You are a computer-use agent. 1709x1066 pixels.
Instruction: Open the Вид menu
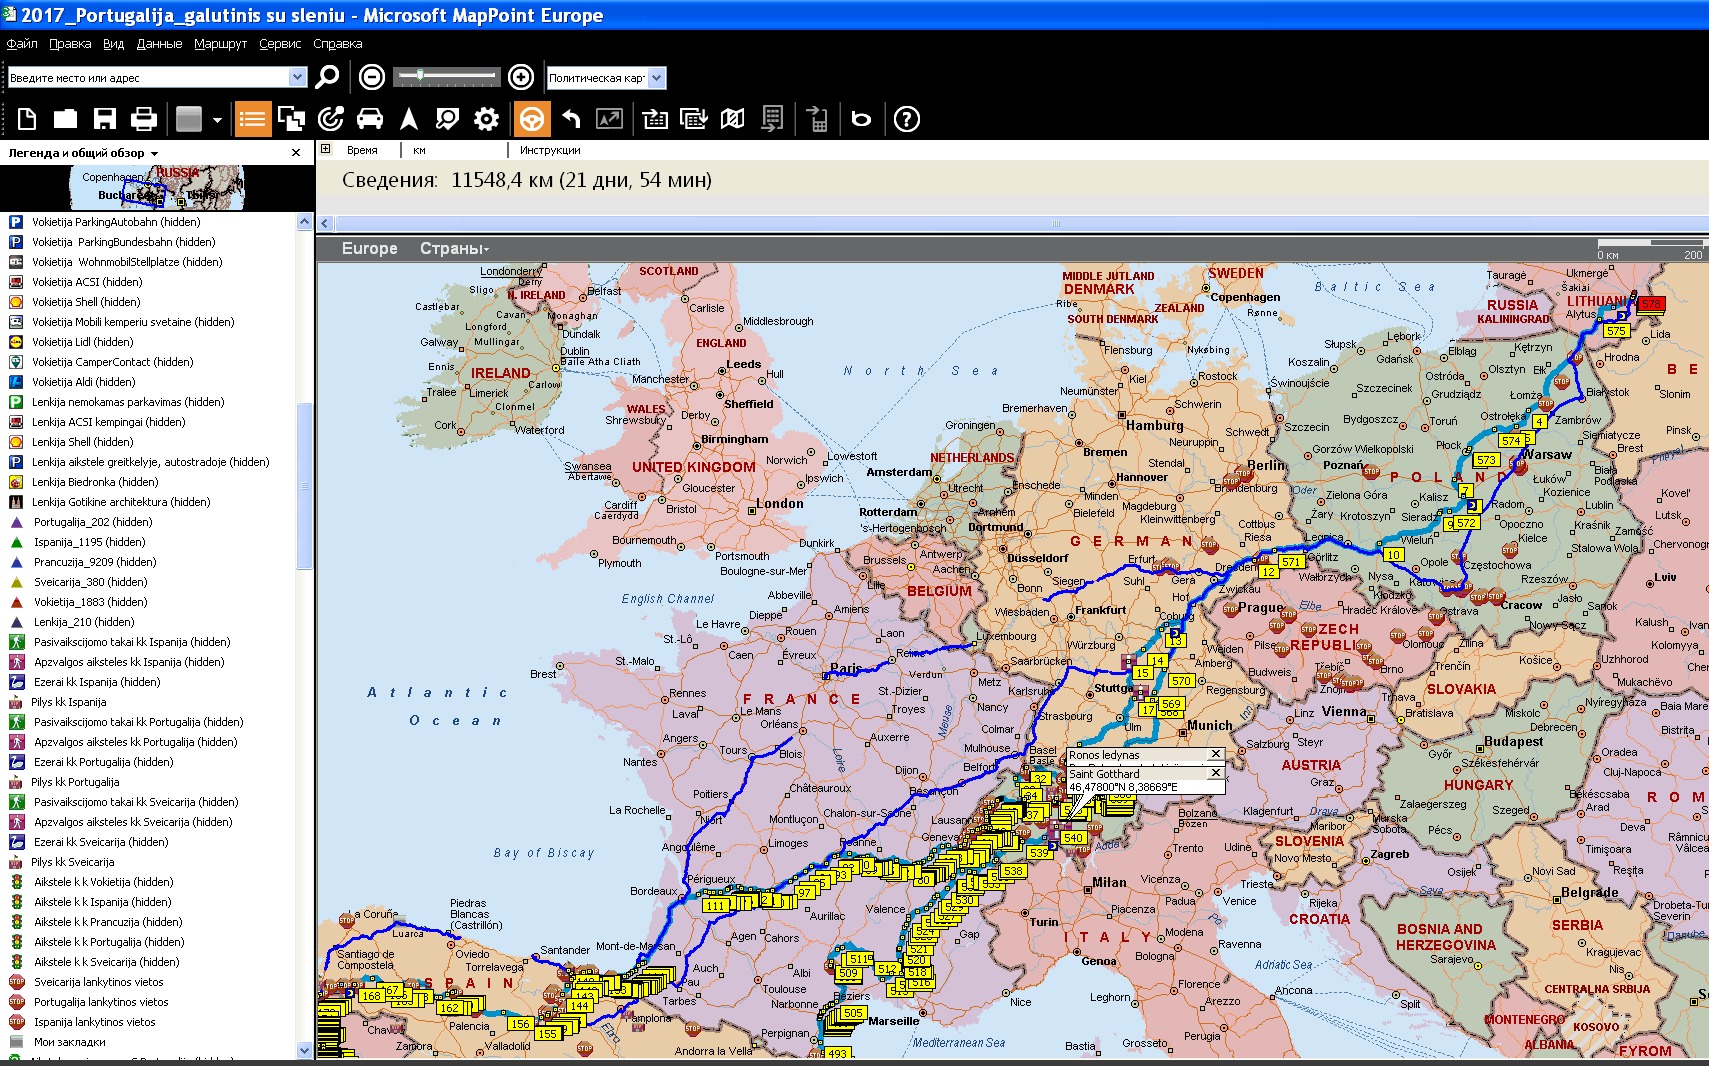coord(113,44)
